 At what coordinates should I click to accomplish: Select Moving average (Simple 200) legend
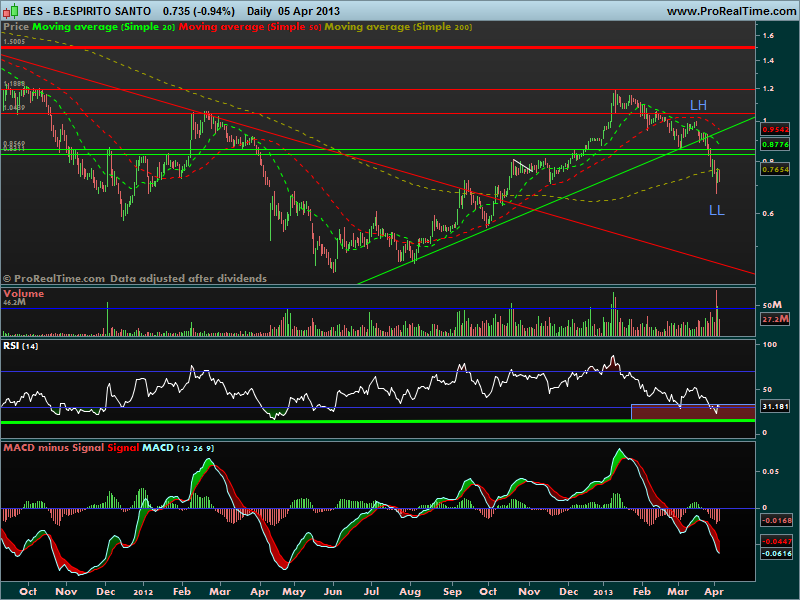pos(398,27)
